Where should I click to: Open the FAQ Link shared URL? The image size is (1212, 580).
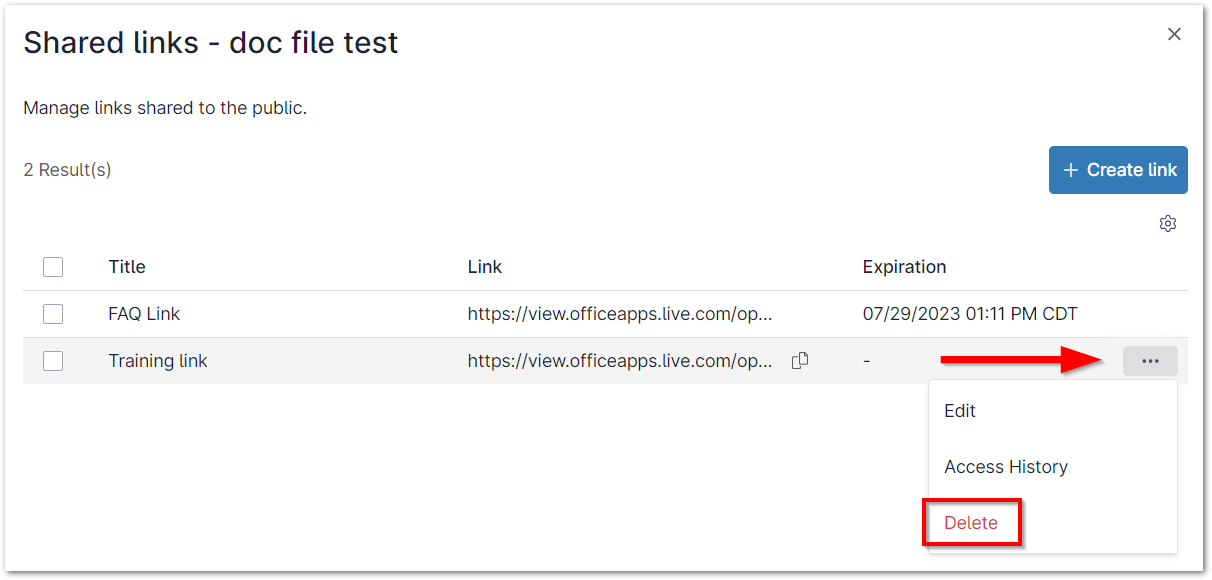(618, 313)
